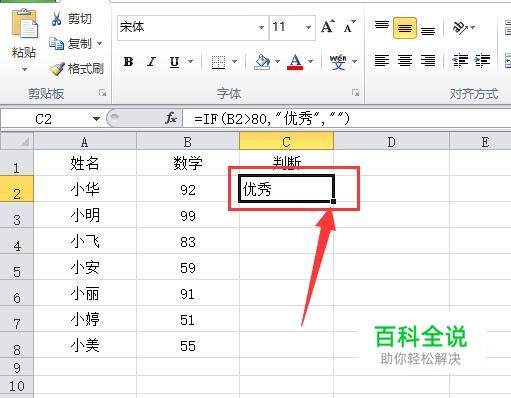The image size is (511, 398).
Task: Select the Format Painter (格式刷)
Action: pos(77,69)
